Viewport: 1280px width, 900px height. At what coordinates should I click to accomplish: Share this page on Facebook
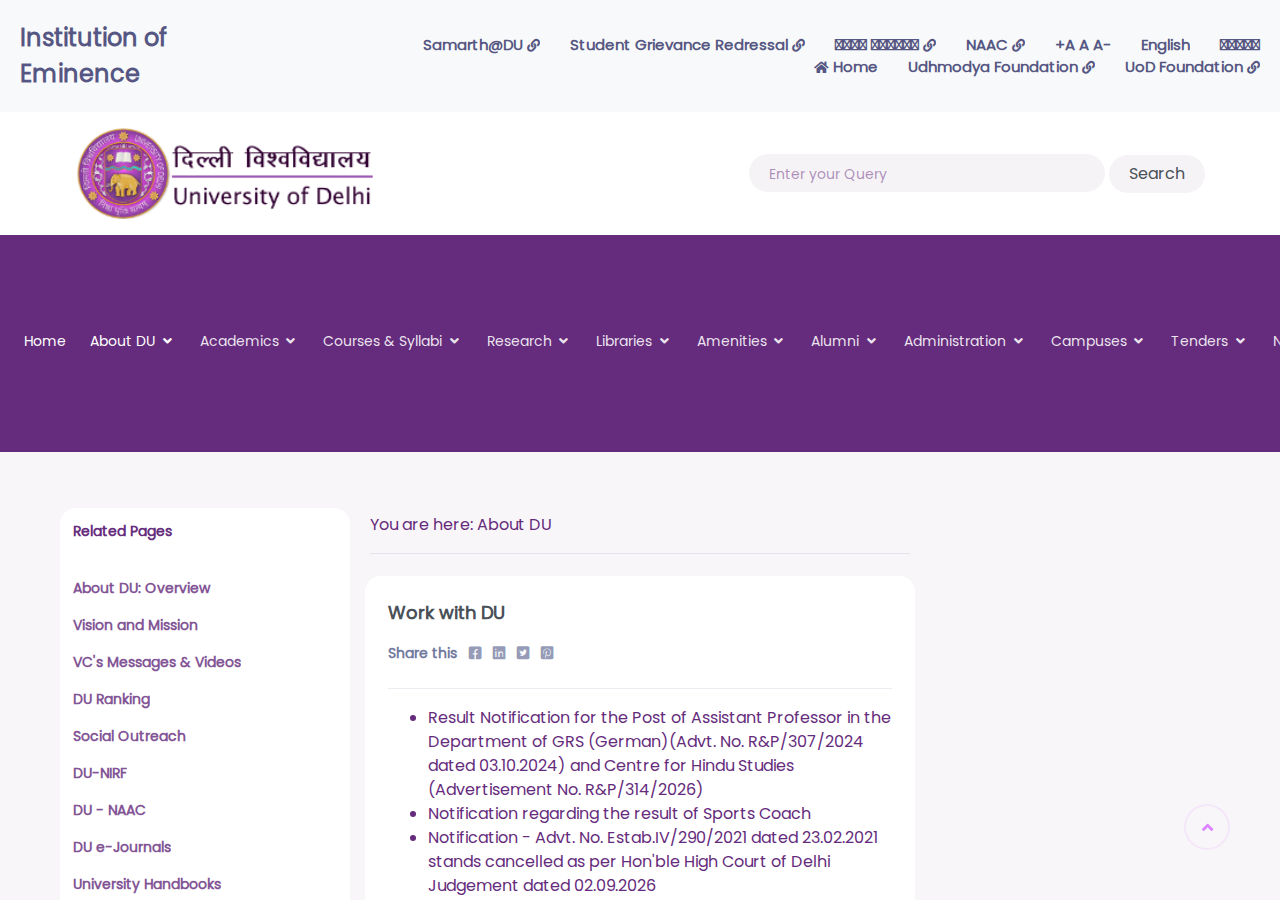[475, 653]
